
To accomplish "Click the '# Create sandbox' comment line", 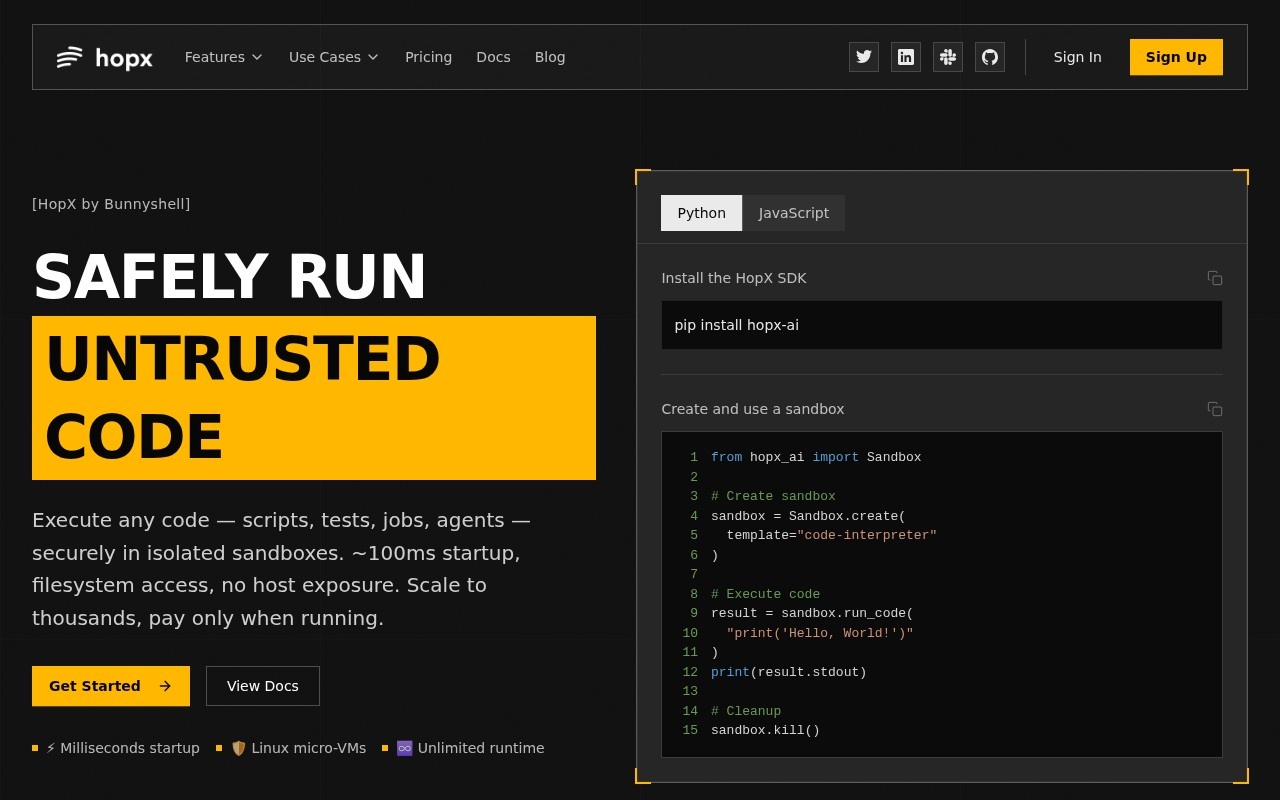I will coord(773,496).
